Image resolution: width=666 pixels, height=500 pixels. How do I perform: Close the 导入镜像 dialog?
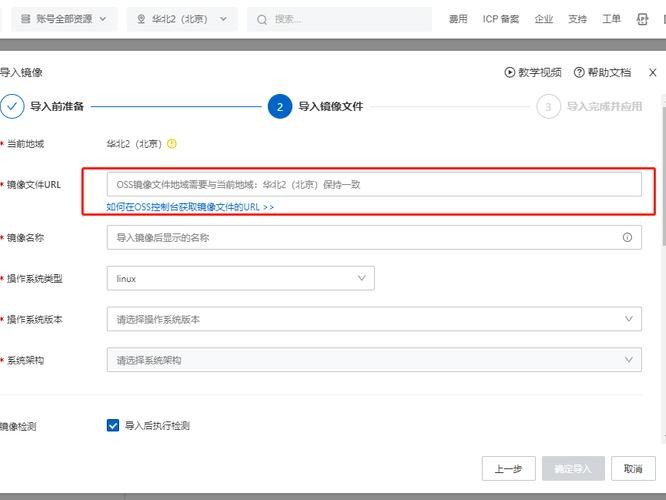[653, 73]
